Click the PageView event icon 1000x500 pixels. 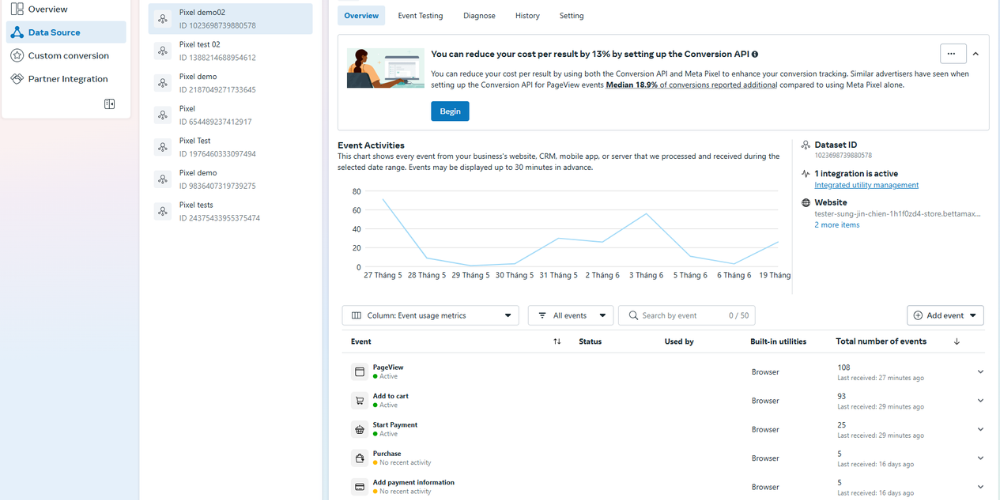pyautogui.click(x=360, y=372)
